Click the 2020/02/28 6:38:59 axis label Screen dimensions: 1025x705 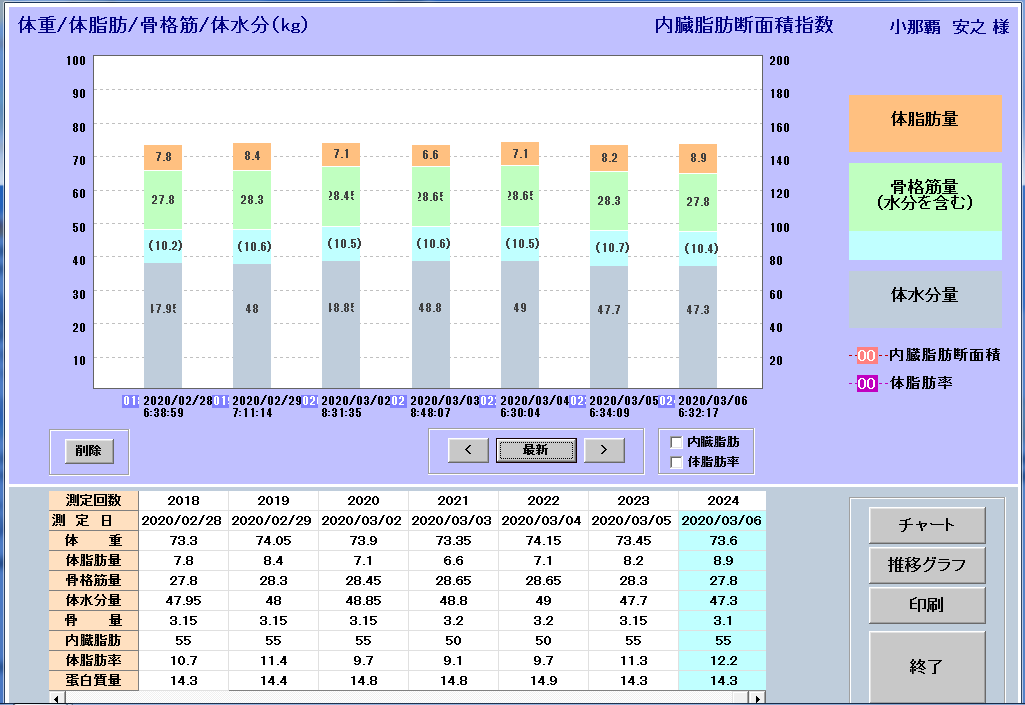[178, 407]
